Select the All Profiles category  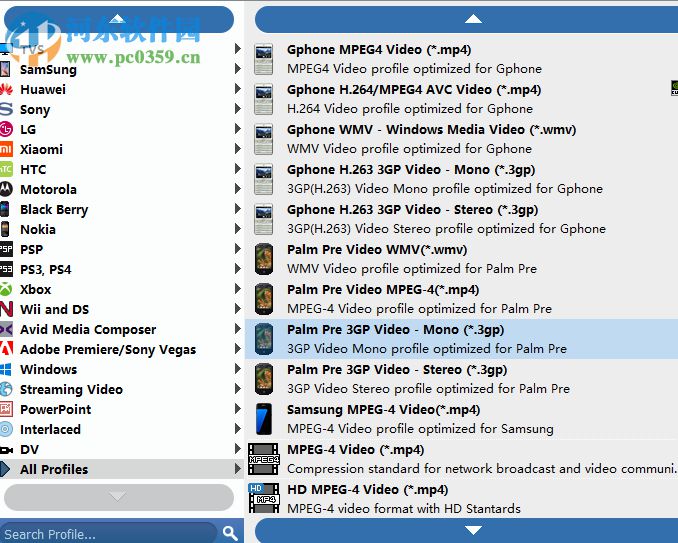(x=121, y=469)
